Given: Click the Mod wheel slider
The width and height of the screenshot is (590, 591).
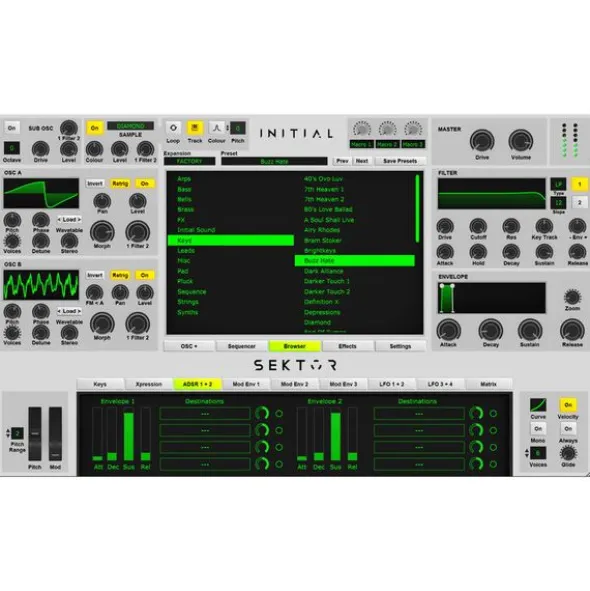Looking at the screenshot, I should pos(55,434).
